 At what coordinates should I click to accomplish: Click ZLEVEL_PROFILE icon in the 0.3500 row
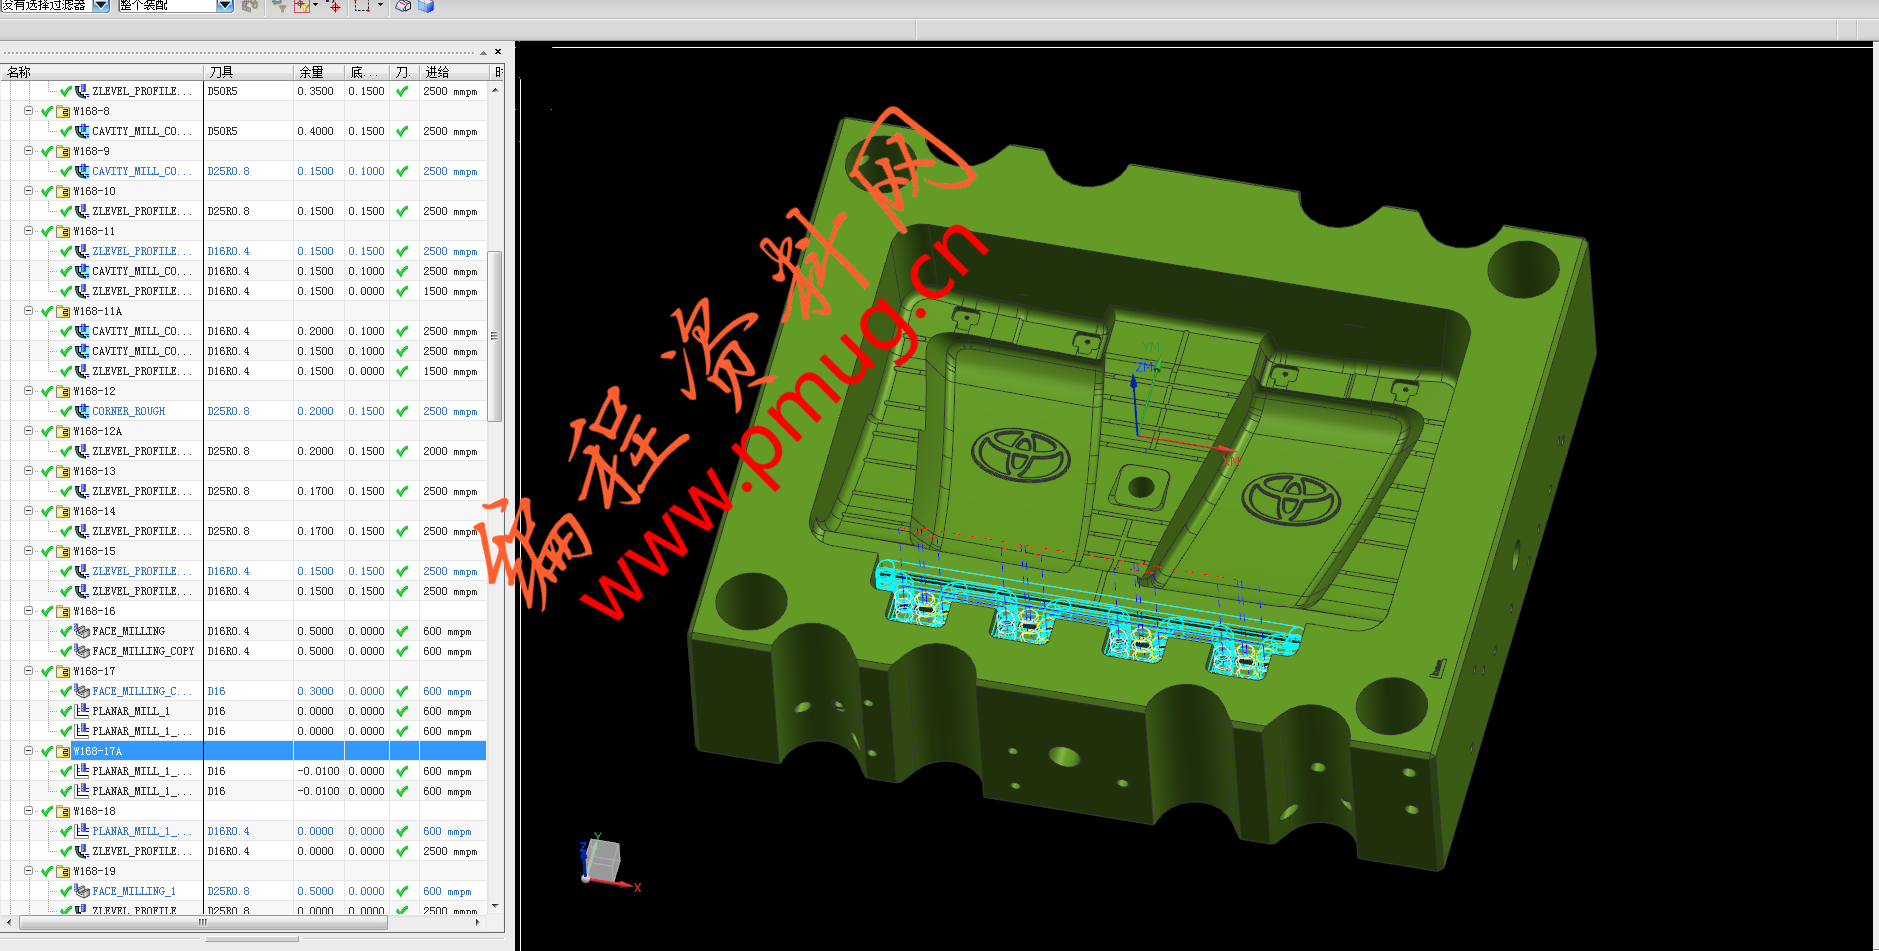coord(82,91)
